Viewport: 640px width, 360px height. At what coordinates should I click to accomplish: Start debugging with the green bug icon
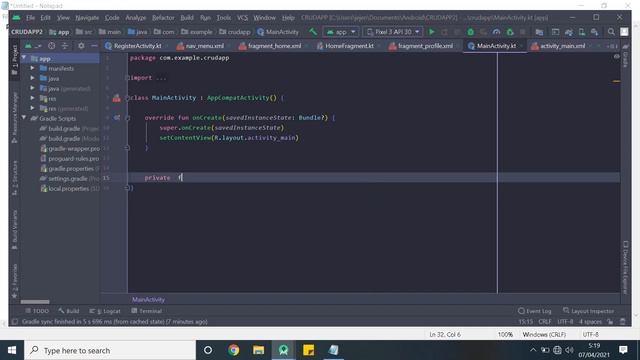coord(470,31)
